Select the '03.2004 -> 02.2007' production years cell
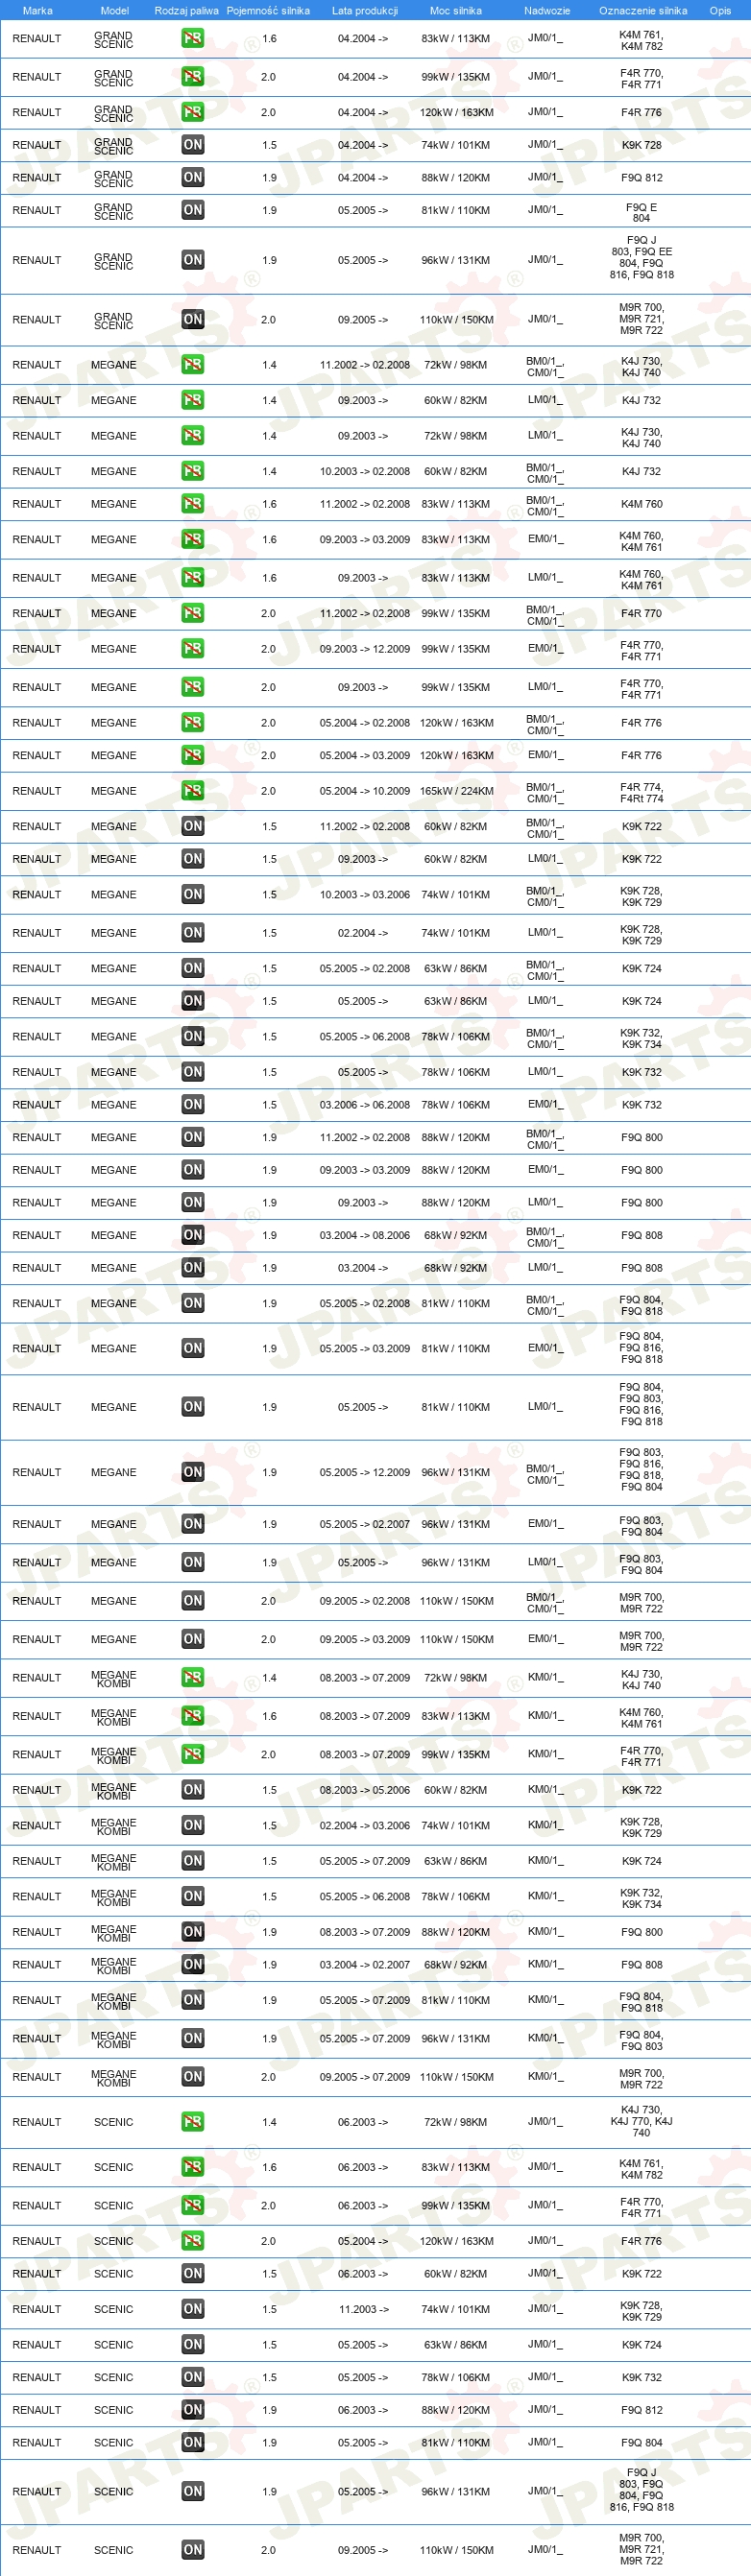Screen dimensions: 751x2576 (365, 1964)
